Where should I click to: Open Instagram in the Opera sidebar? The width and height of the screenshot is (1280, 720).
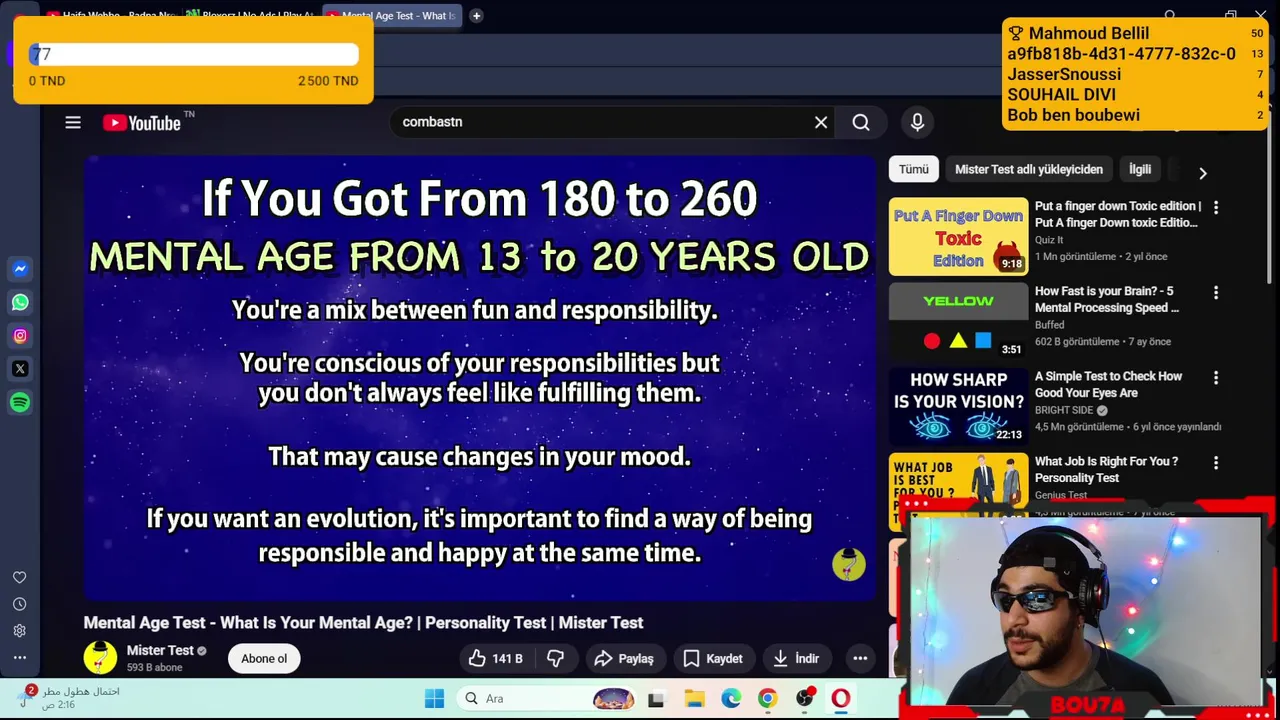pyautogui.click(x=20, y=336)
